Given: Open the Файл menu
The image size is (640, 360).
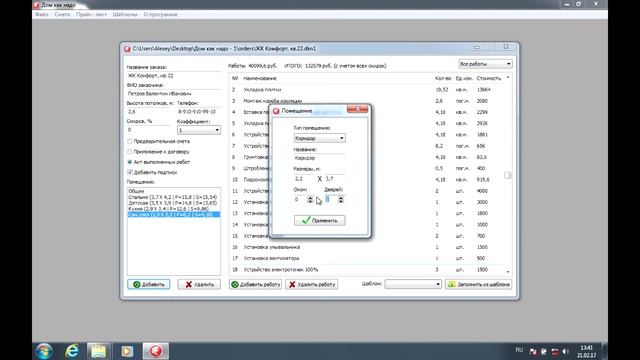Looking at the screenshot, I should pos(42,14).
